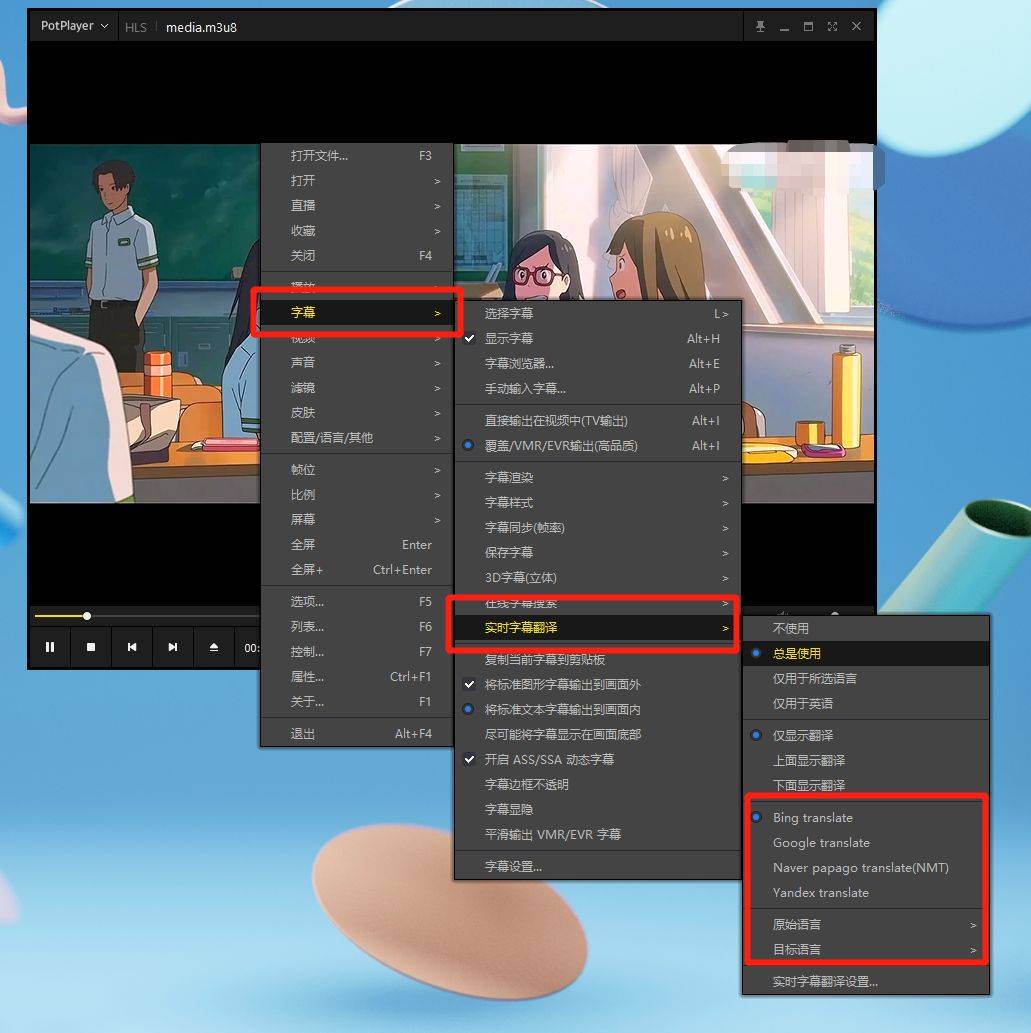Select 仅显示翻译 display option
Screen dimensions: 1031x1033
(866, 735)
